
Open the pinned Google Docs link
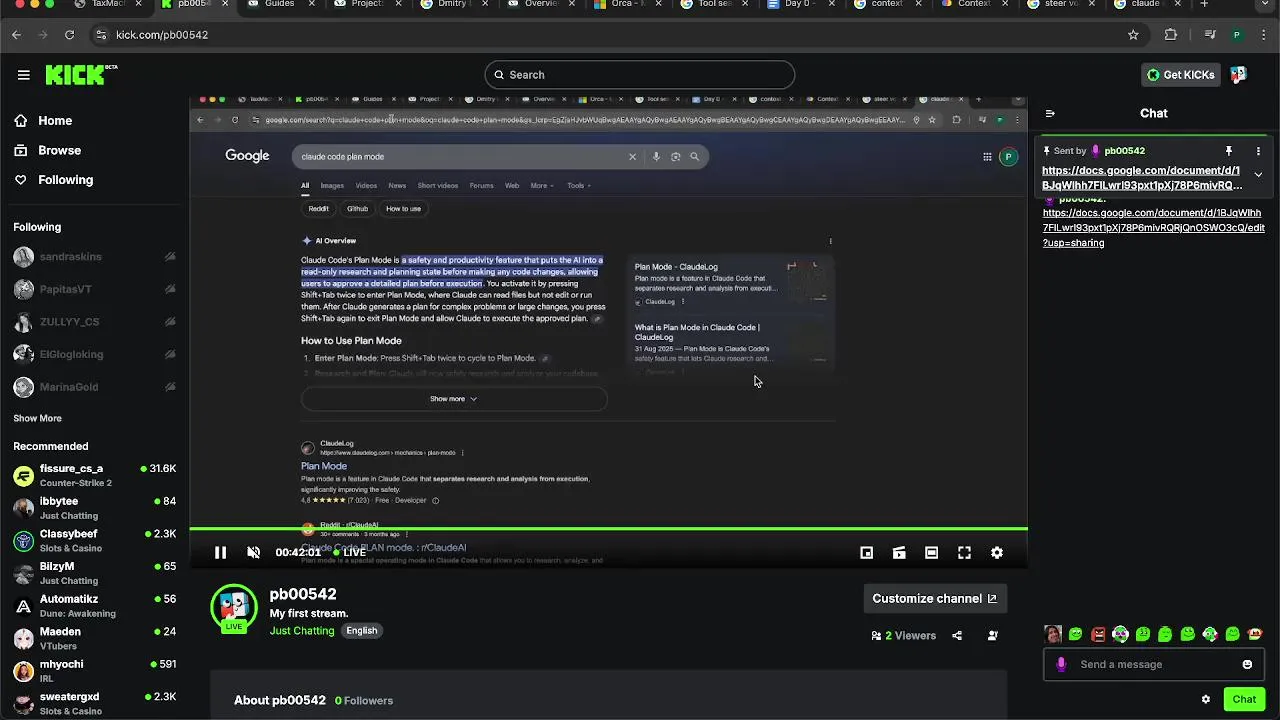1142,178
